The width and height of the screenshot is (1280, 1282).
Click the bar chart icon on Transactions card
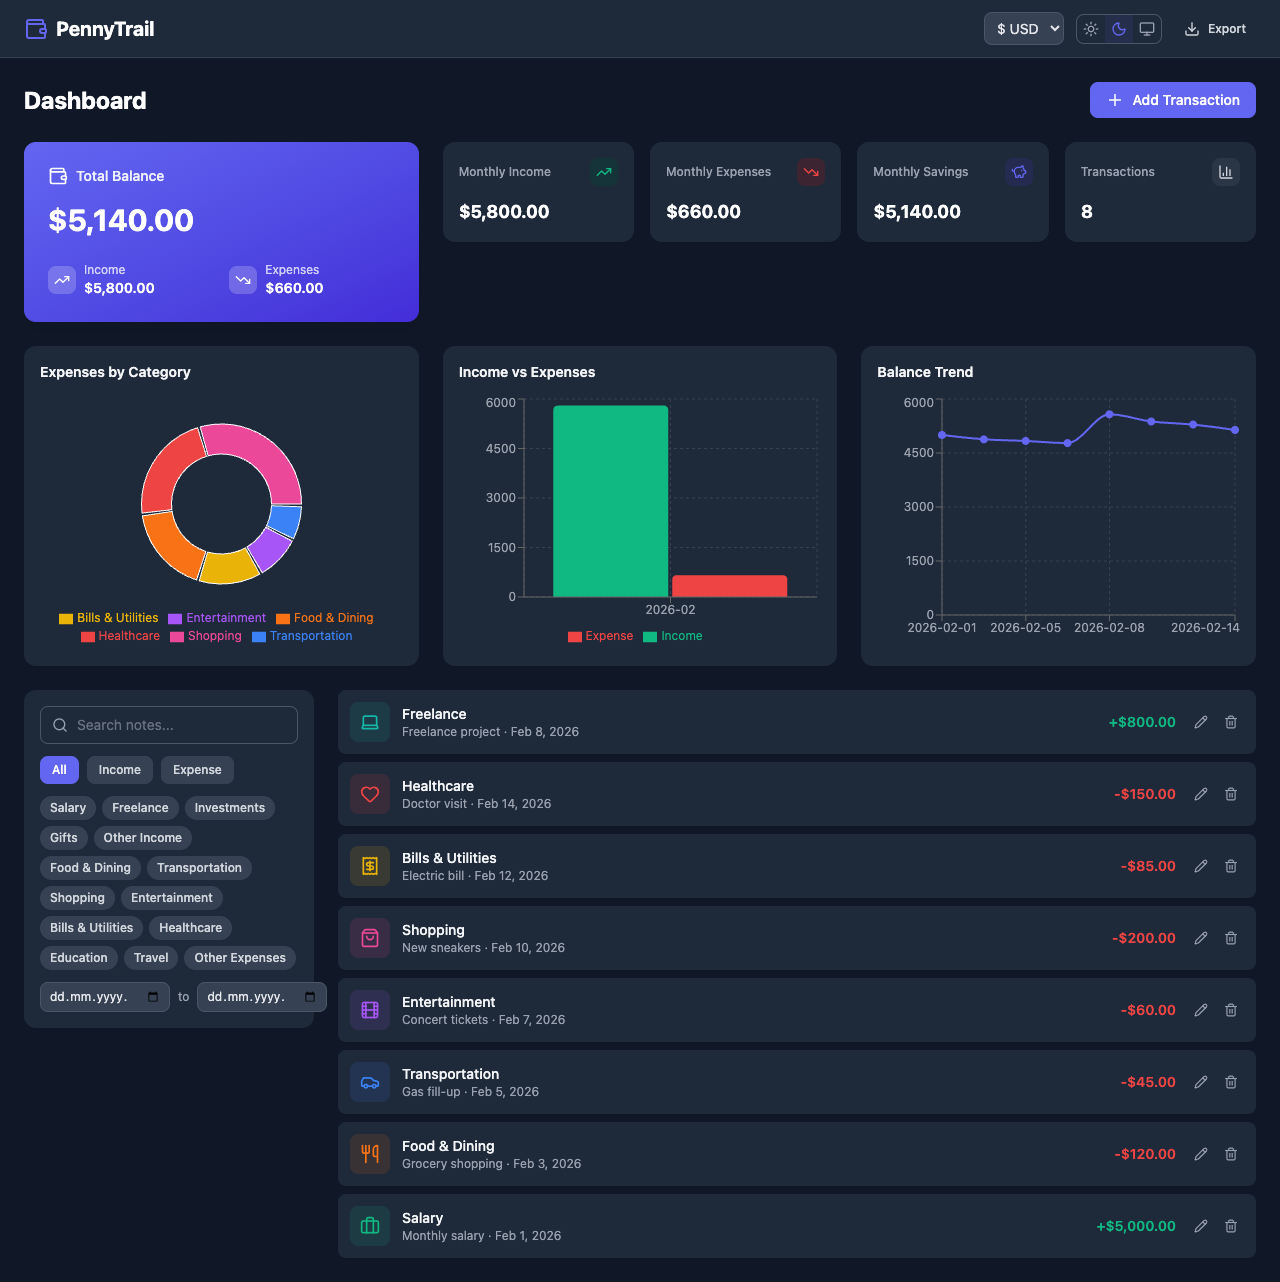(x=1225, y=172)
